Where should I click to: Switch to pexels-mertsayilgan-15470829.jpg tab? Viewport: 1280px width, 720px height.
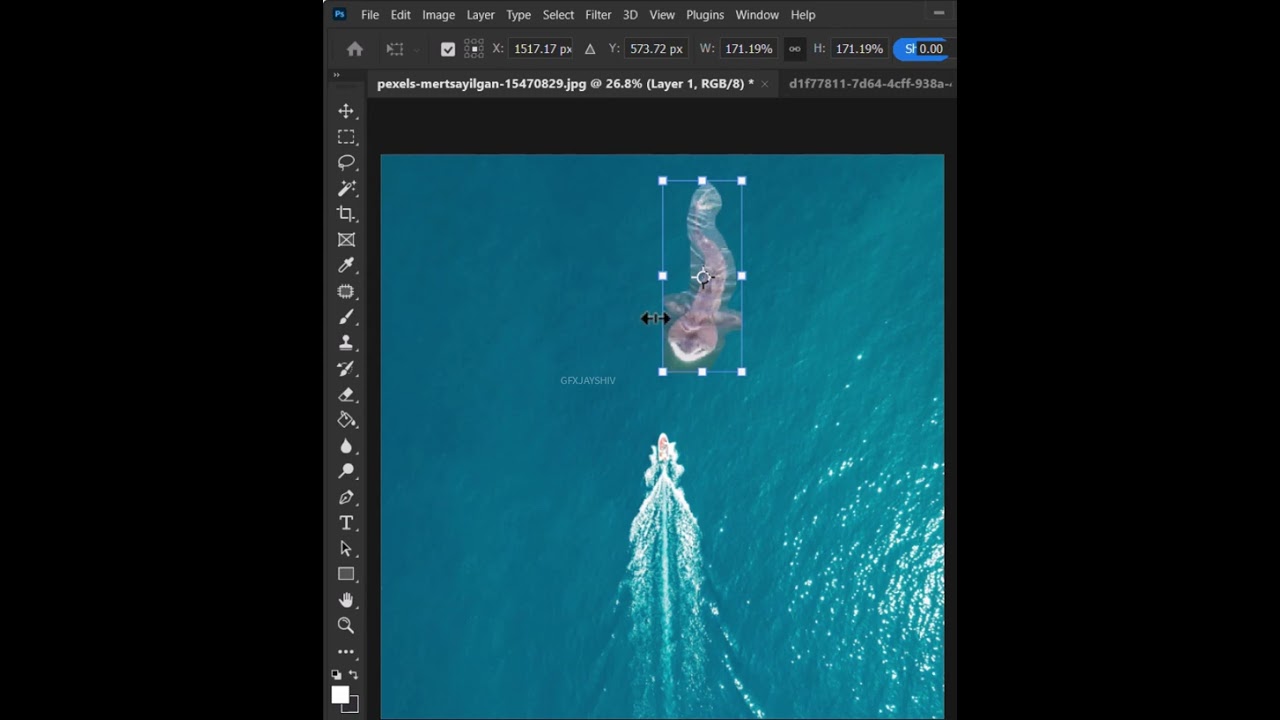click(565, 84)
